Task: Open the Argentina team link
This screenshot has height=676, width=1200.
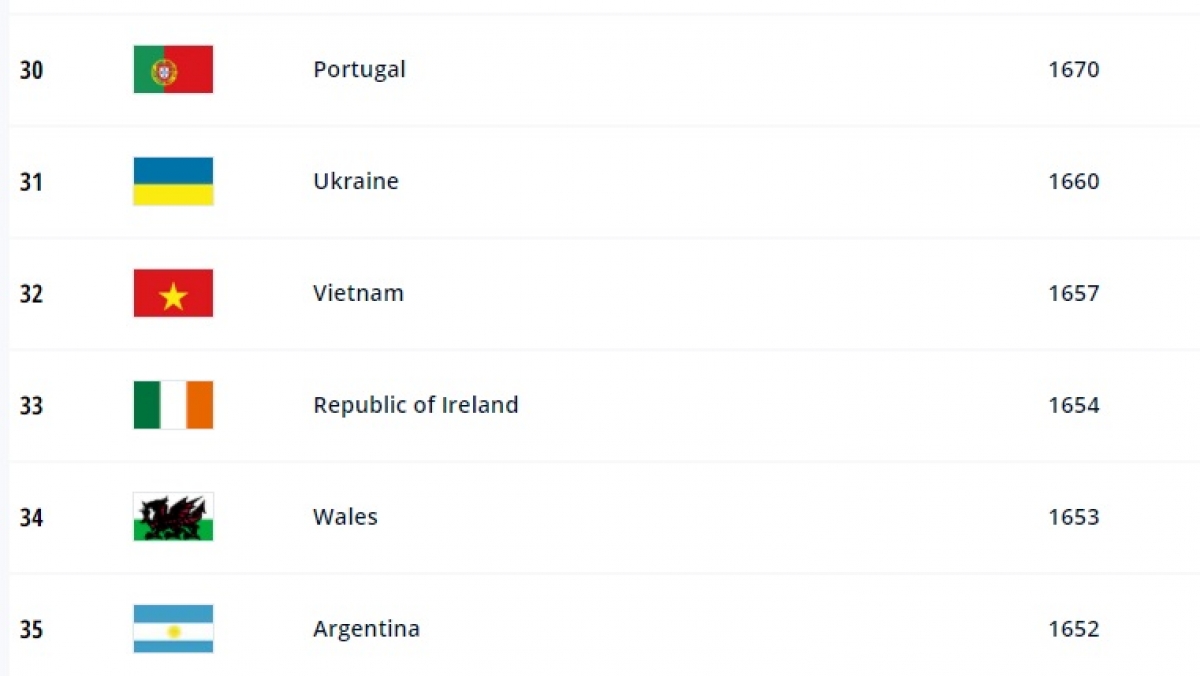Action: (366, 630)
